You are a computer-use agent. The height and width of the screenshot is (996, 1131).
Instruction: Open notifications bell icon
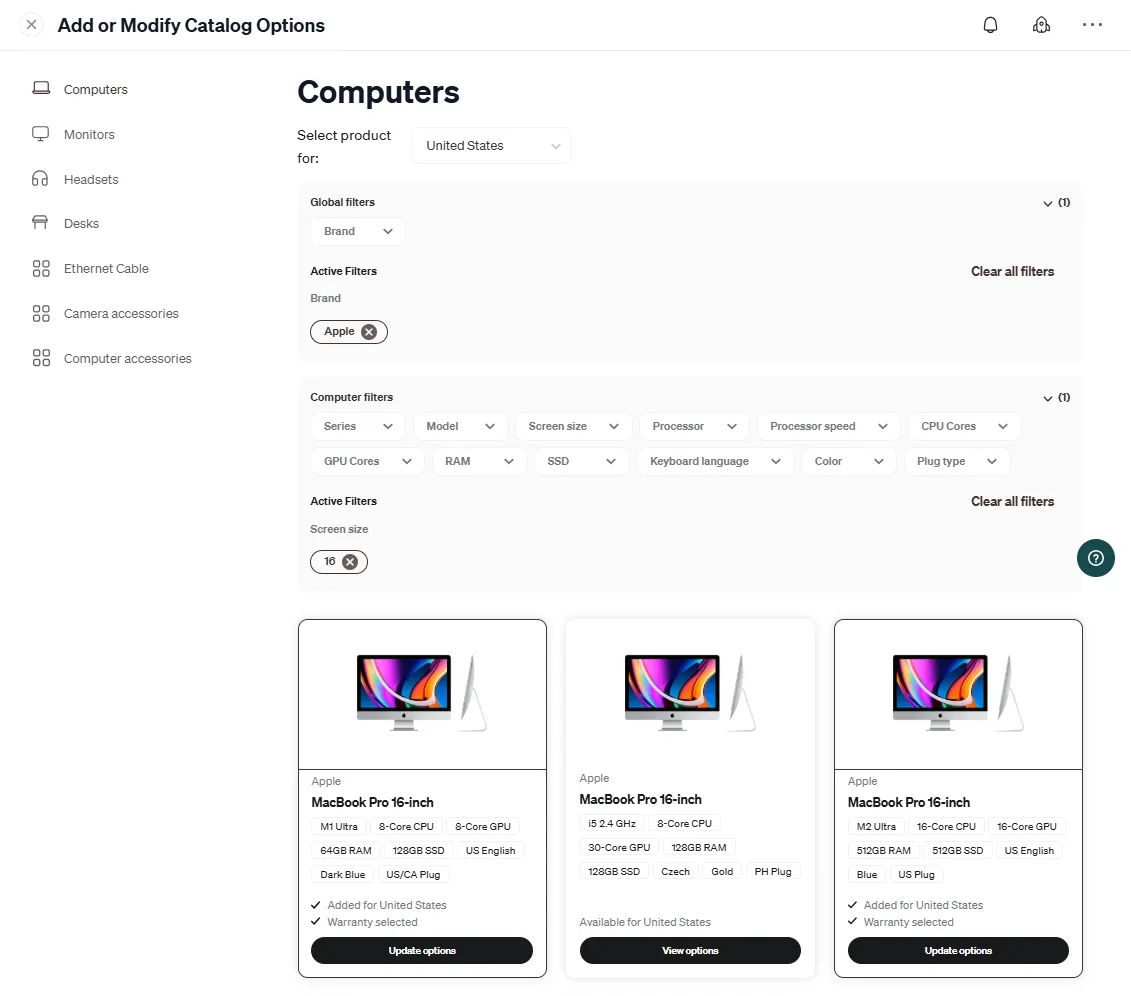coord(990,25)
